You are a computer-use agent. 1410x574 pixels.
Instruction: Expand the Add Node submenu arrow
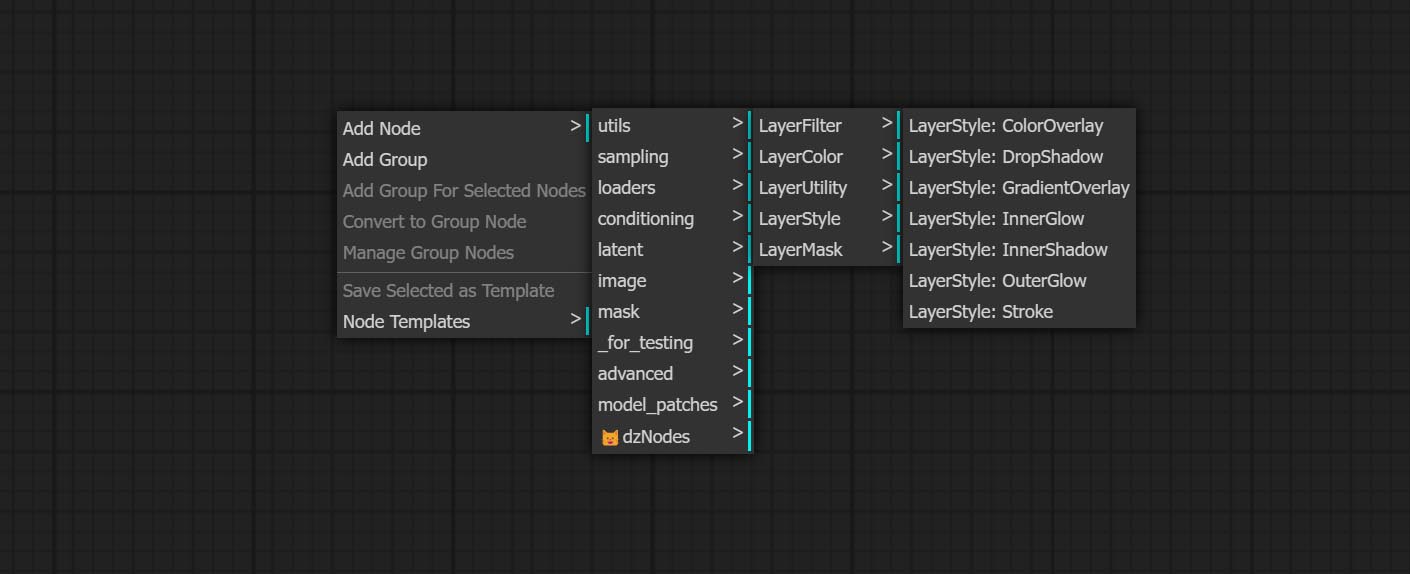(575, 127)
